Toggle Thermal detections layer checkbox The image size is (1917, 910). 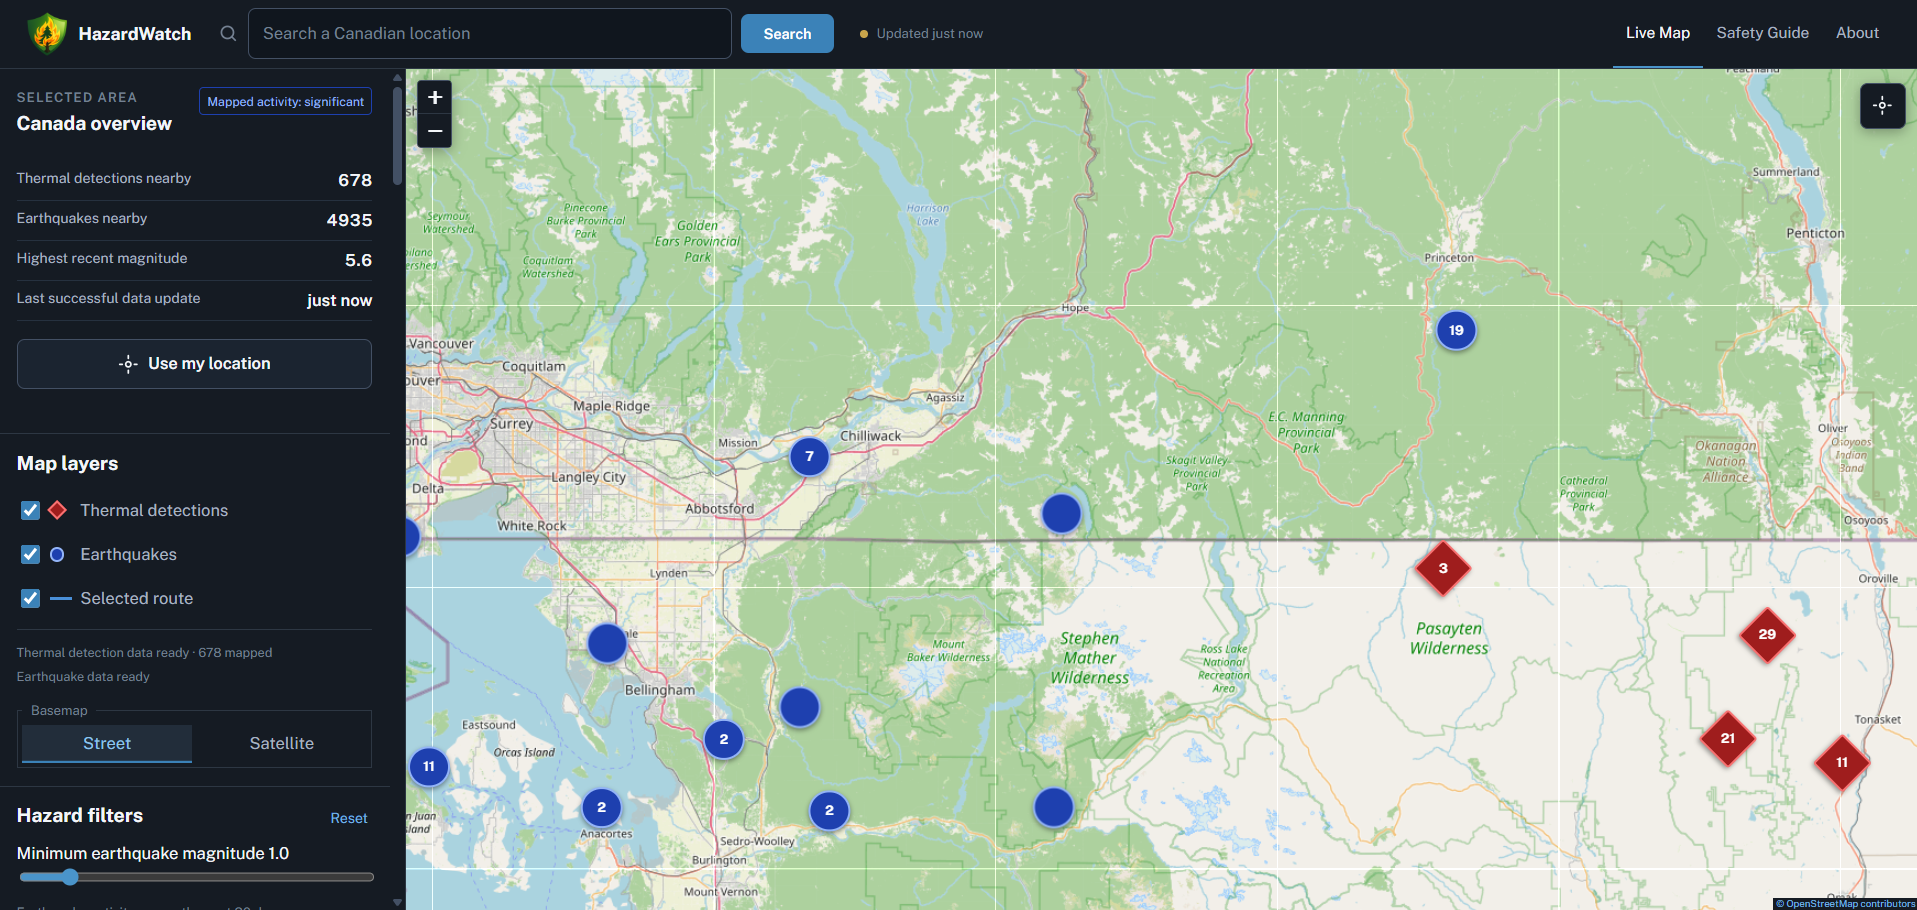coord(30,510)
